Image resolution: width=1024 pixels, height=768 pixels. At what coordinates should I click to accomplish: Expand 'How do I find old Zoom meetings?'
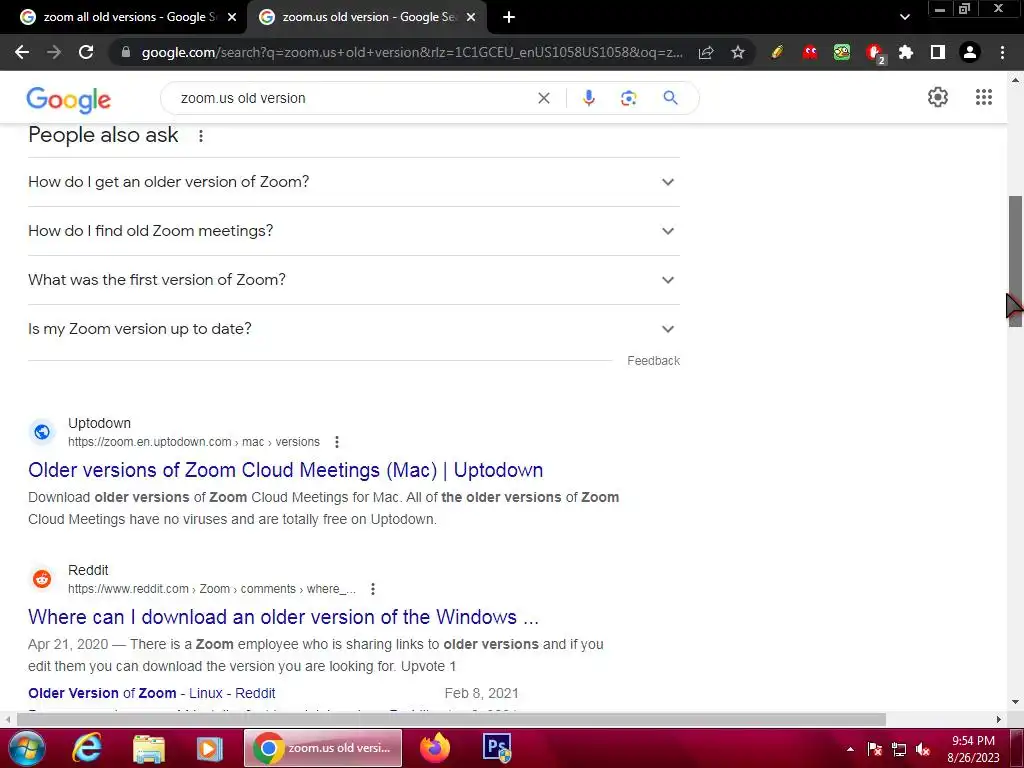tap(354, 231)
